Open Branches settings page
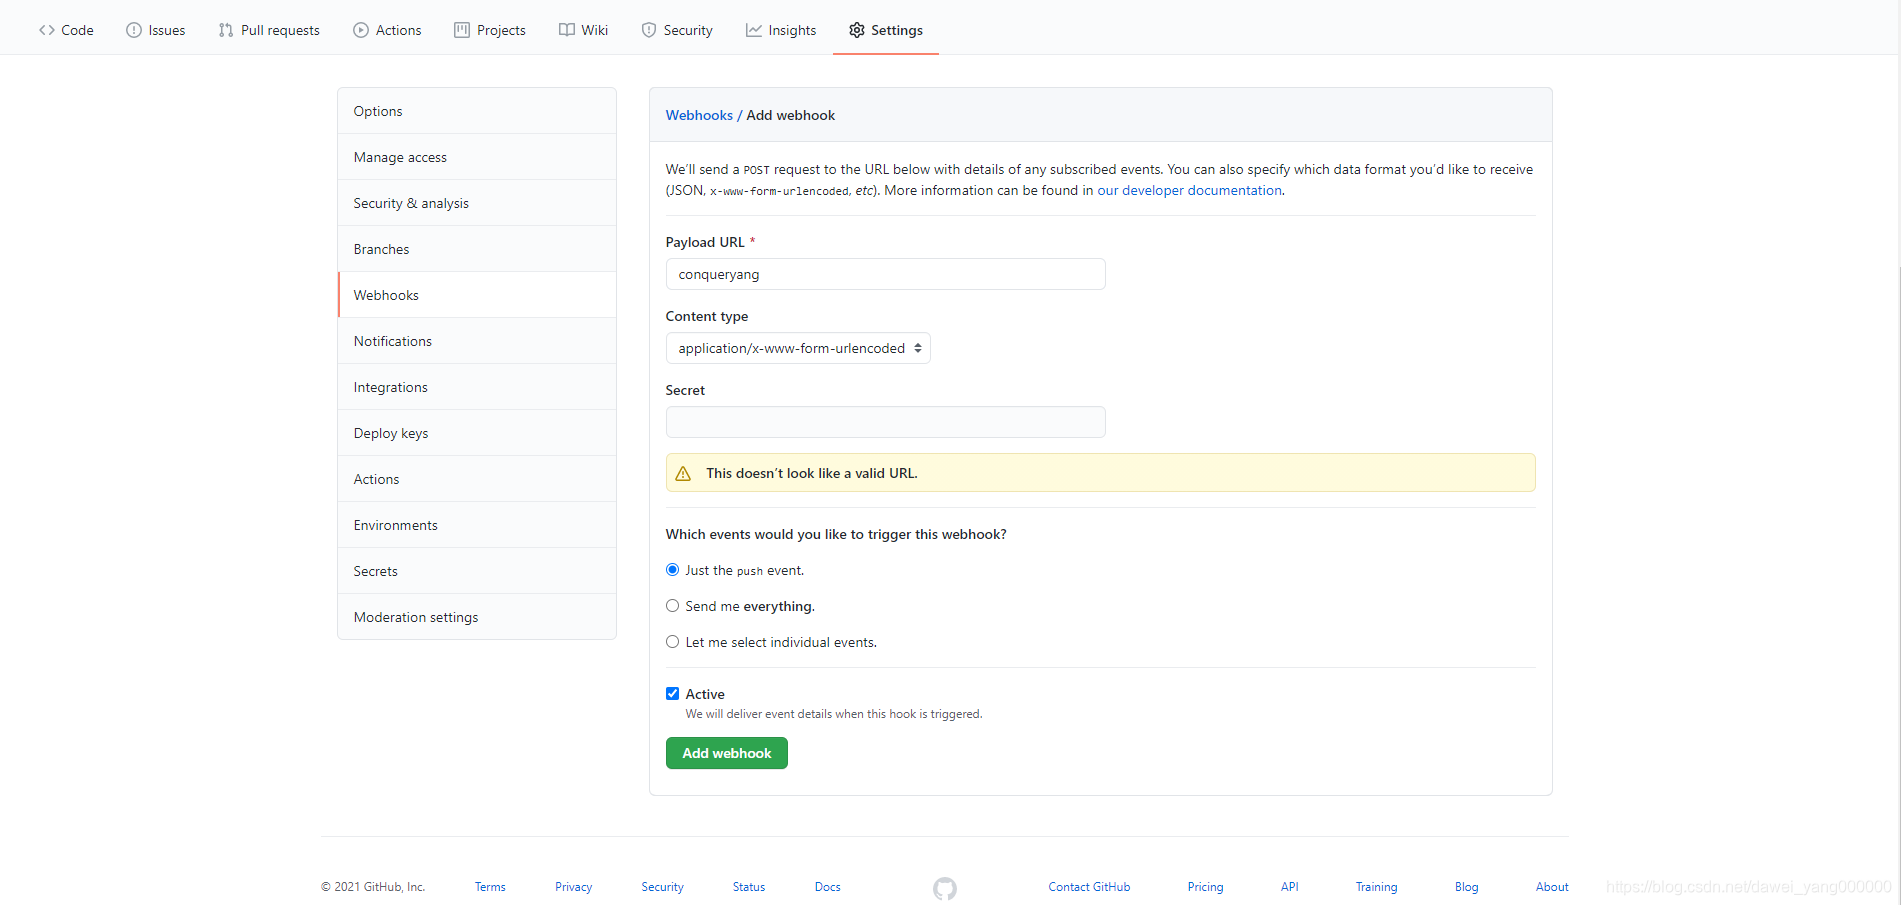This screenshot has height=905, width=1901. [477, 249]
